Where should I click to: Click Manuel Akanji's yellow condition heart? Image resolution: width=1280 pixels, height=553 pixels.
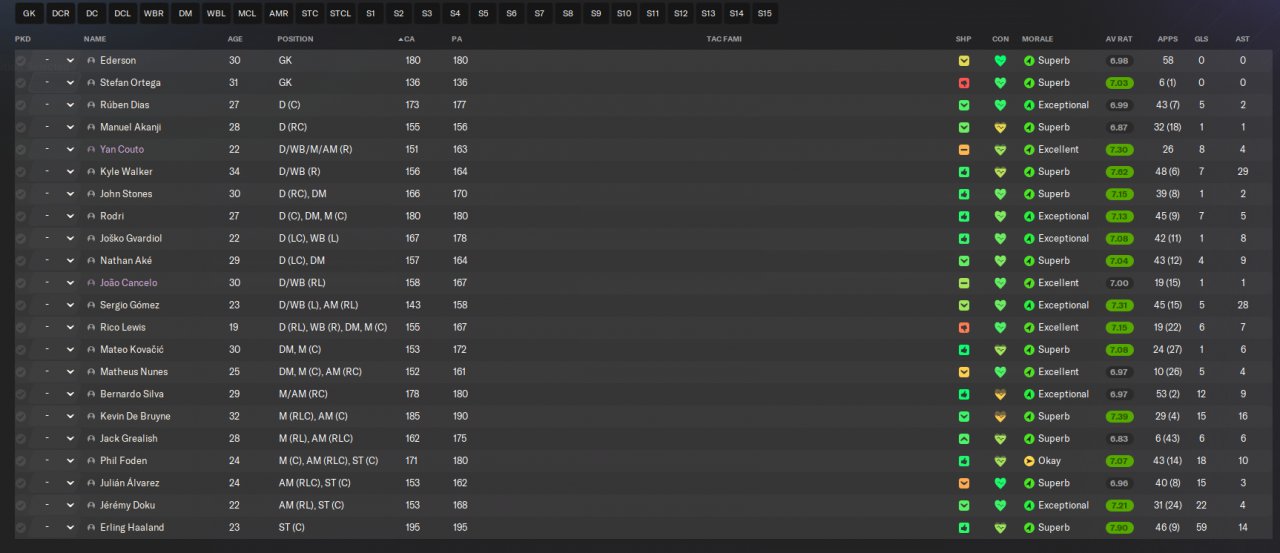tap(1000, 127)
